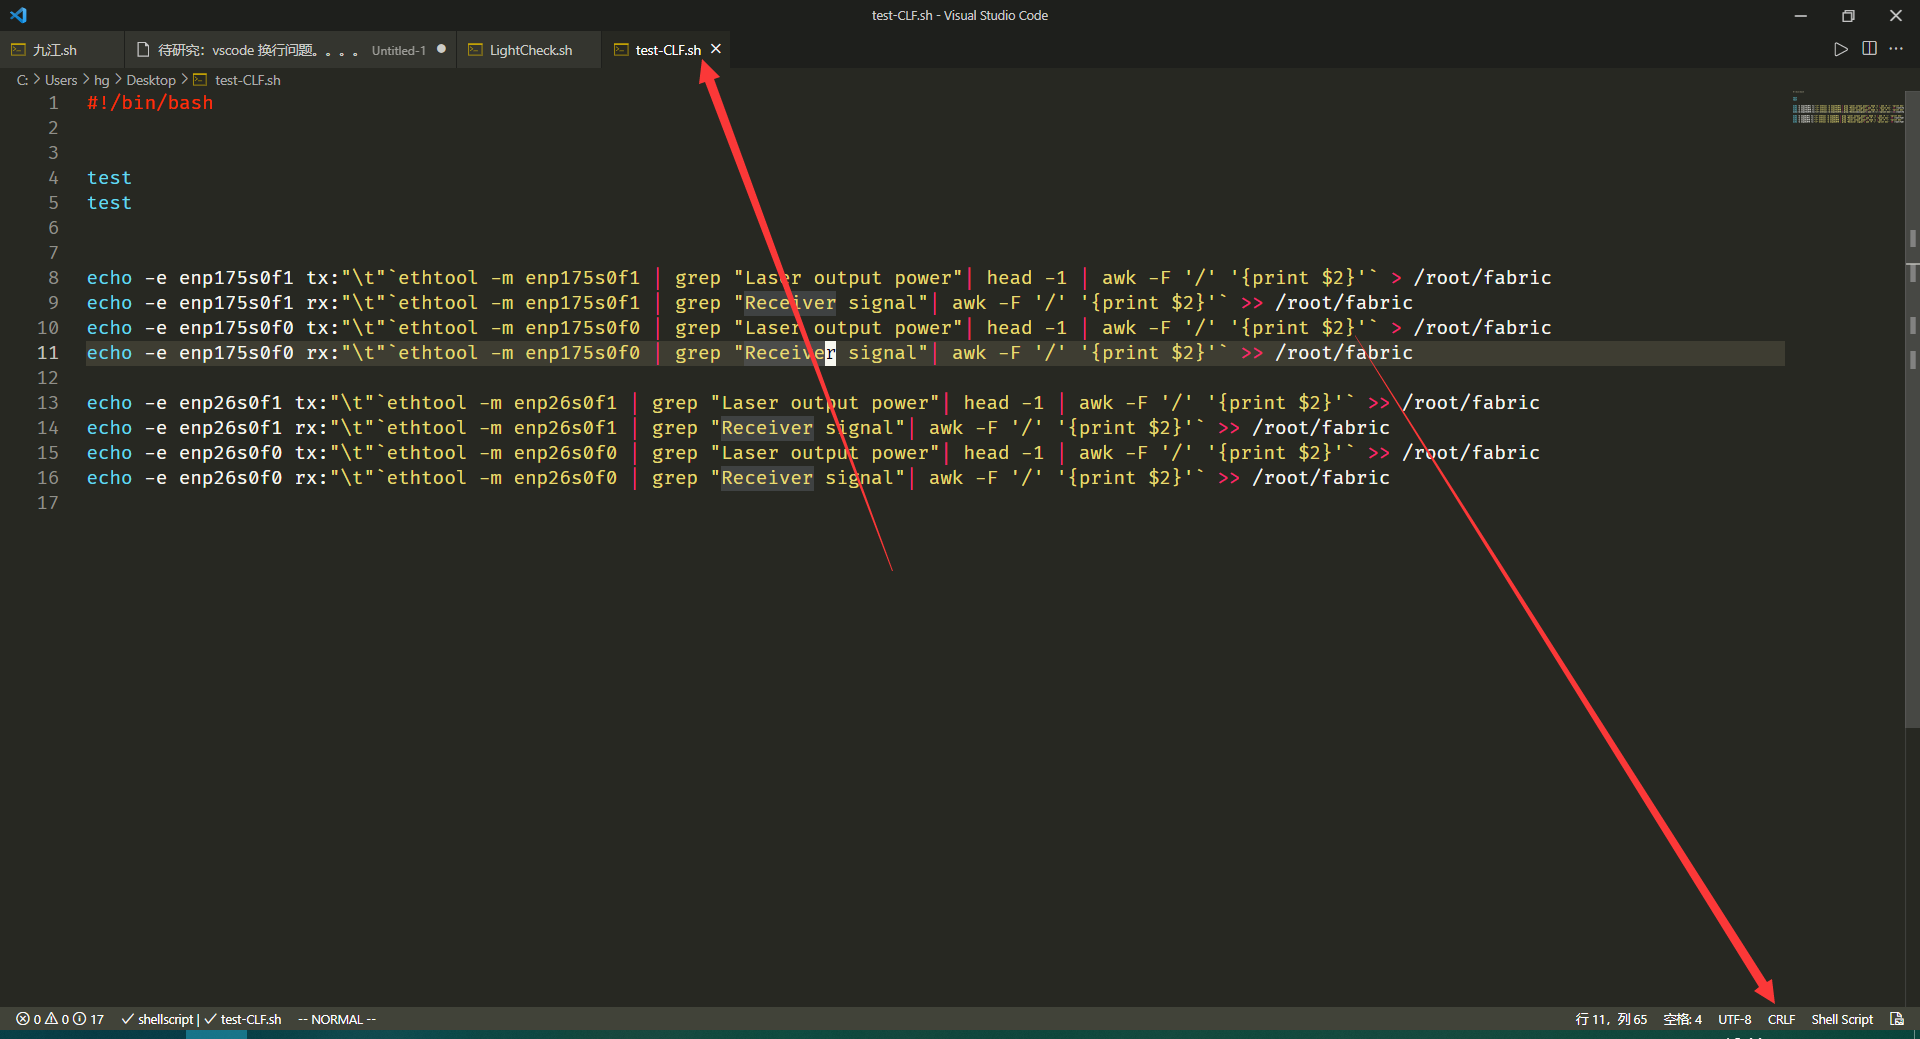The width and height of the screenshot is (1920, 1039).
Task: Open the test-CLF.sh breadcrumb file entry
Action: click(247, 80)
